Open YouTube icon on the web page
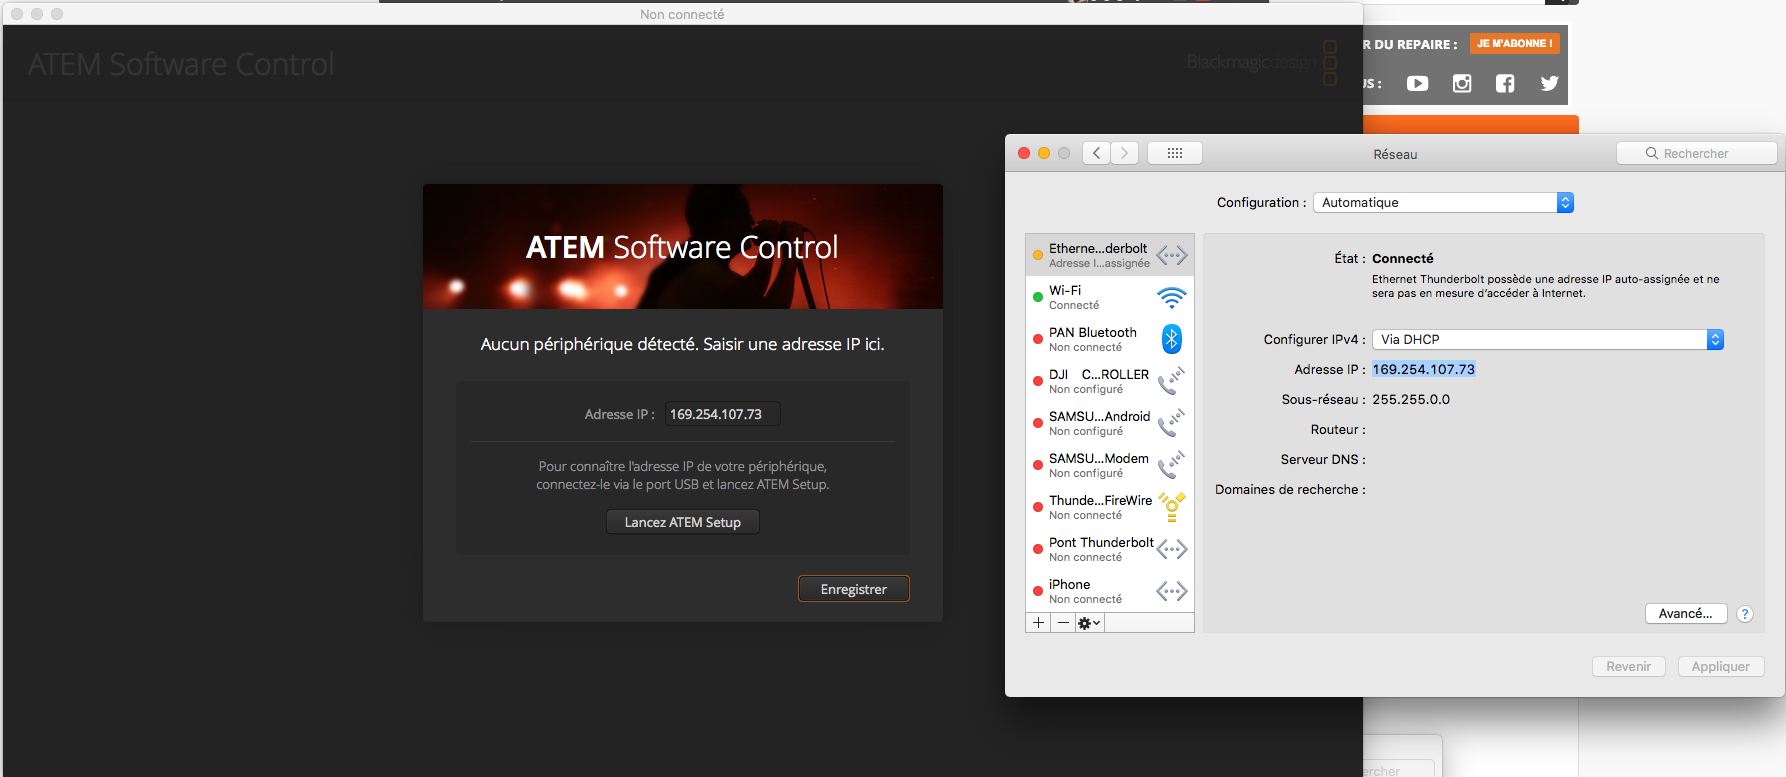 tap(1418, 83)
